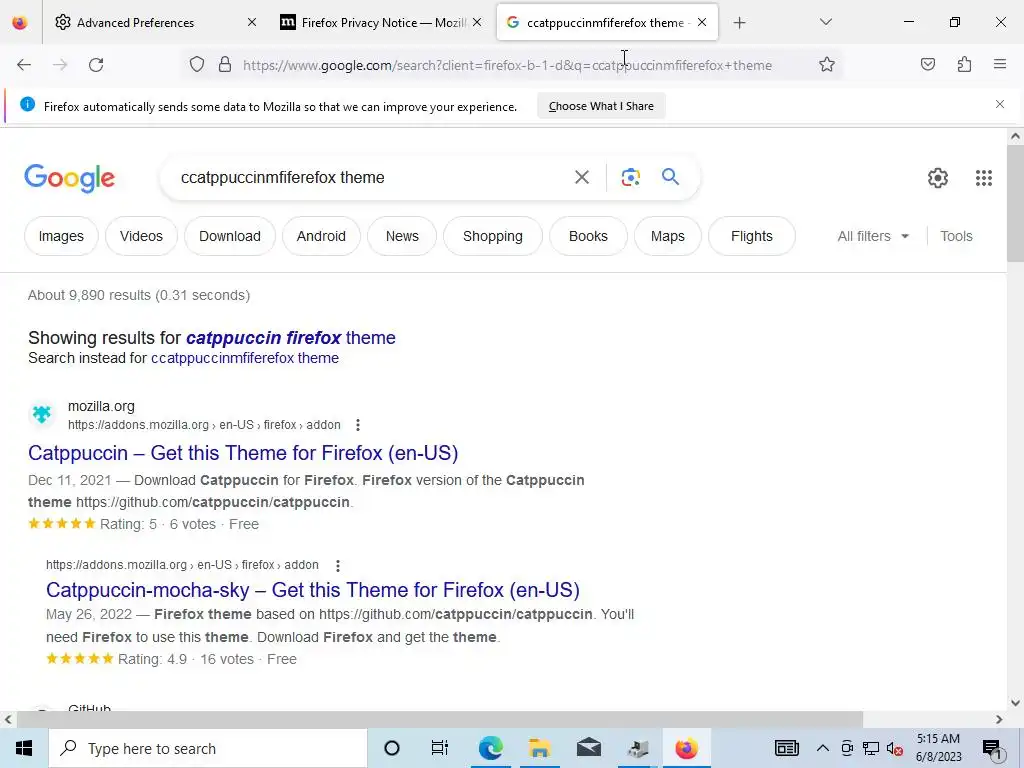The image size is (1024, 768).
Task: Open File Explorer from the taskbar
Action: point(539,748)
